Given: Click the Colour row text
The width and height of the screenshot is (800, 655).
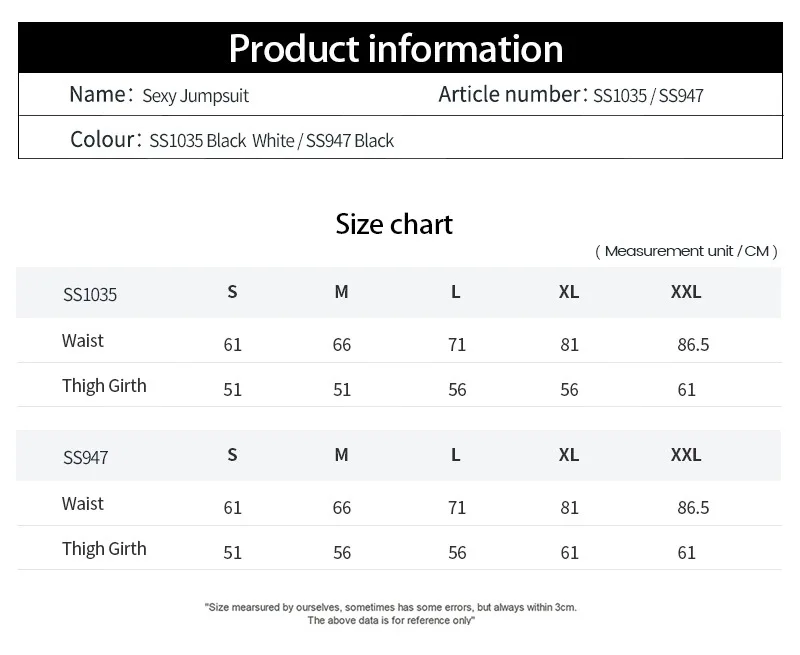Looking at the screenshot, I should 232,140.
